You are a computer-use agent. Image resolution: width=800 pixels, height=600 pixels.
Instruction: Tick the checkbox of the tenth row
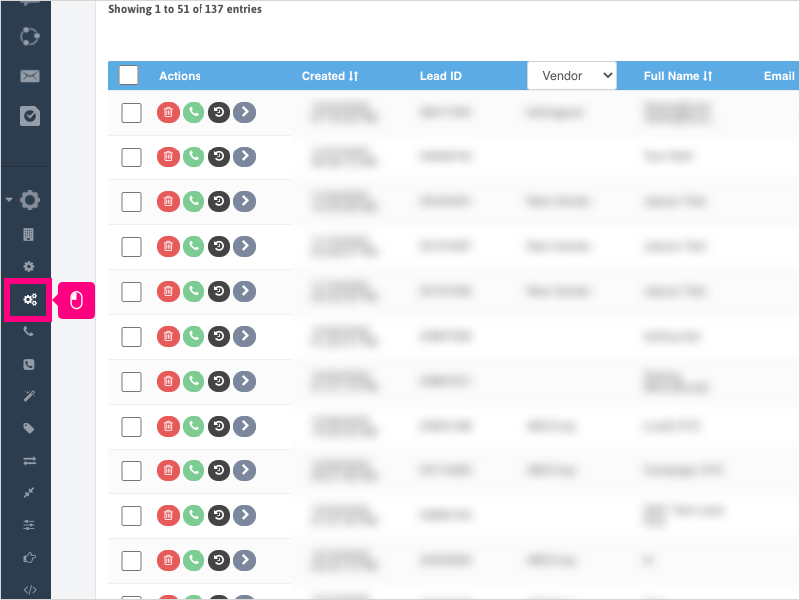point(131,516)
